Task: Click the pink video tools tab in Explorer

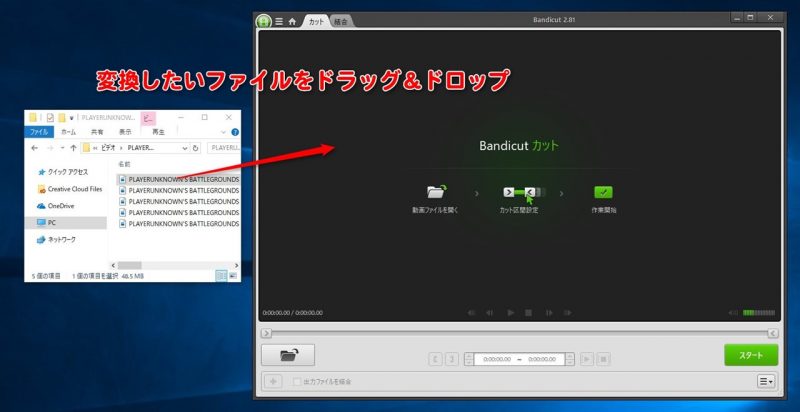Action: pyautogui.click(x=148, y=118)
